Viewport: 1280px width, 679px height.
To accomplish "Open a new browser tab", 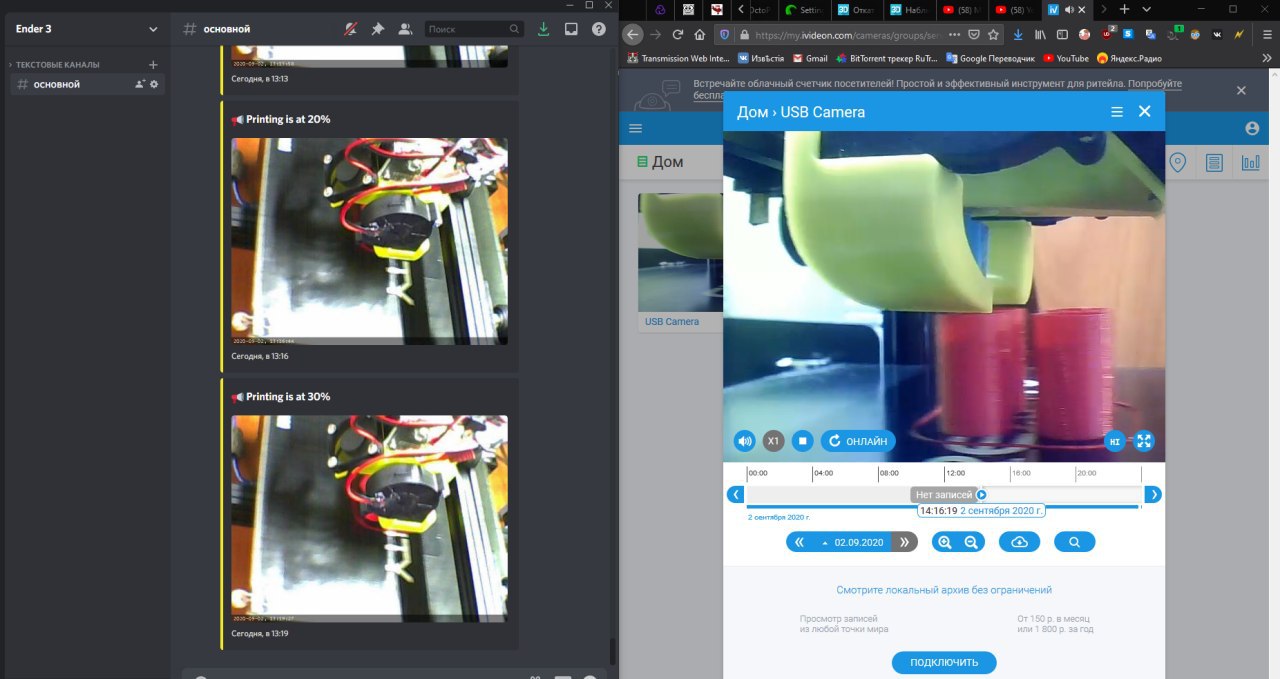I will point(1124,9).
